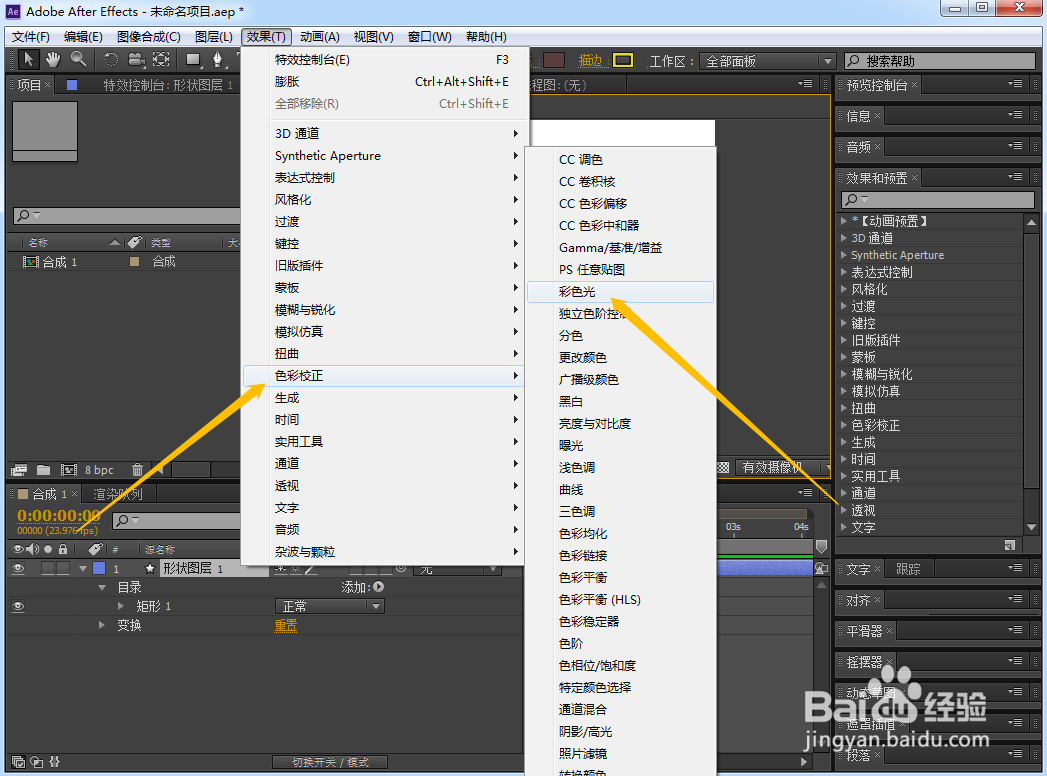The width and height of the screenshot is (1047, 776).
Task: Click the star icon beside 形状图层 1
Action: (150, 568)
